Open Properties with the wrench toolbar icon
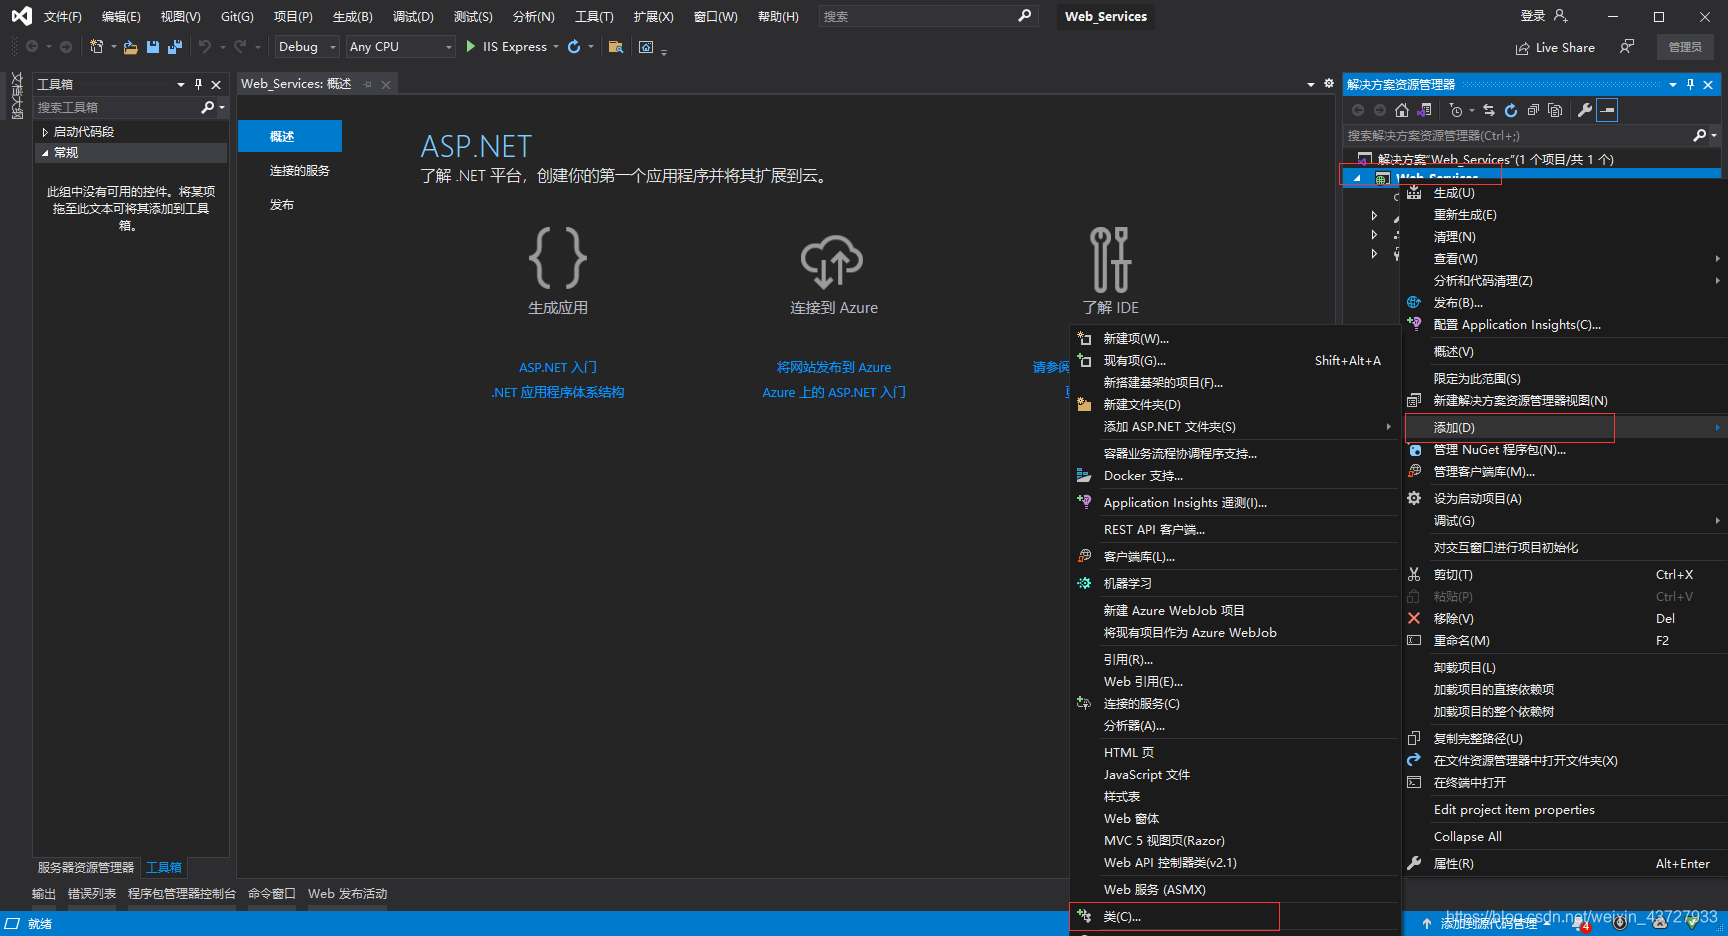The height and width of the screenshot is (936, 1728). coord(1585,110)
